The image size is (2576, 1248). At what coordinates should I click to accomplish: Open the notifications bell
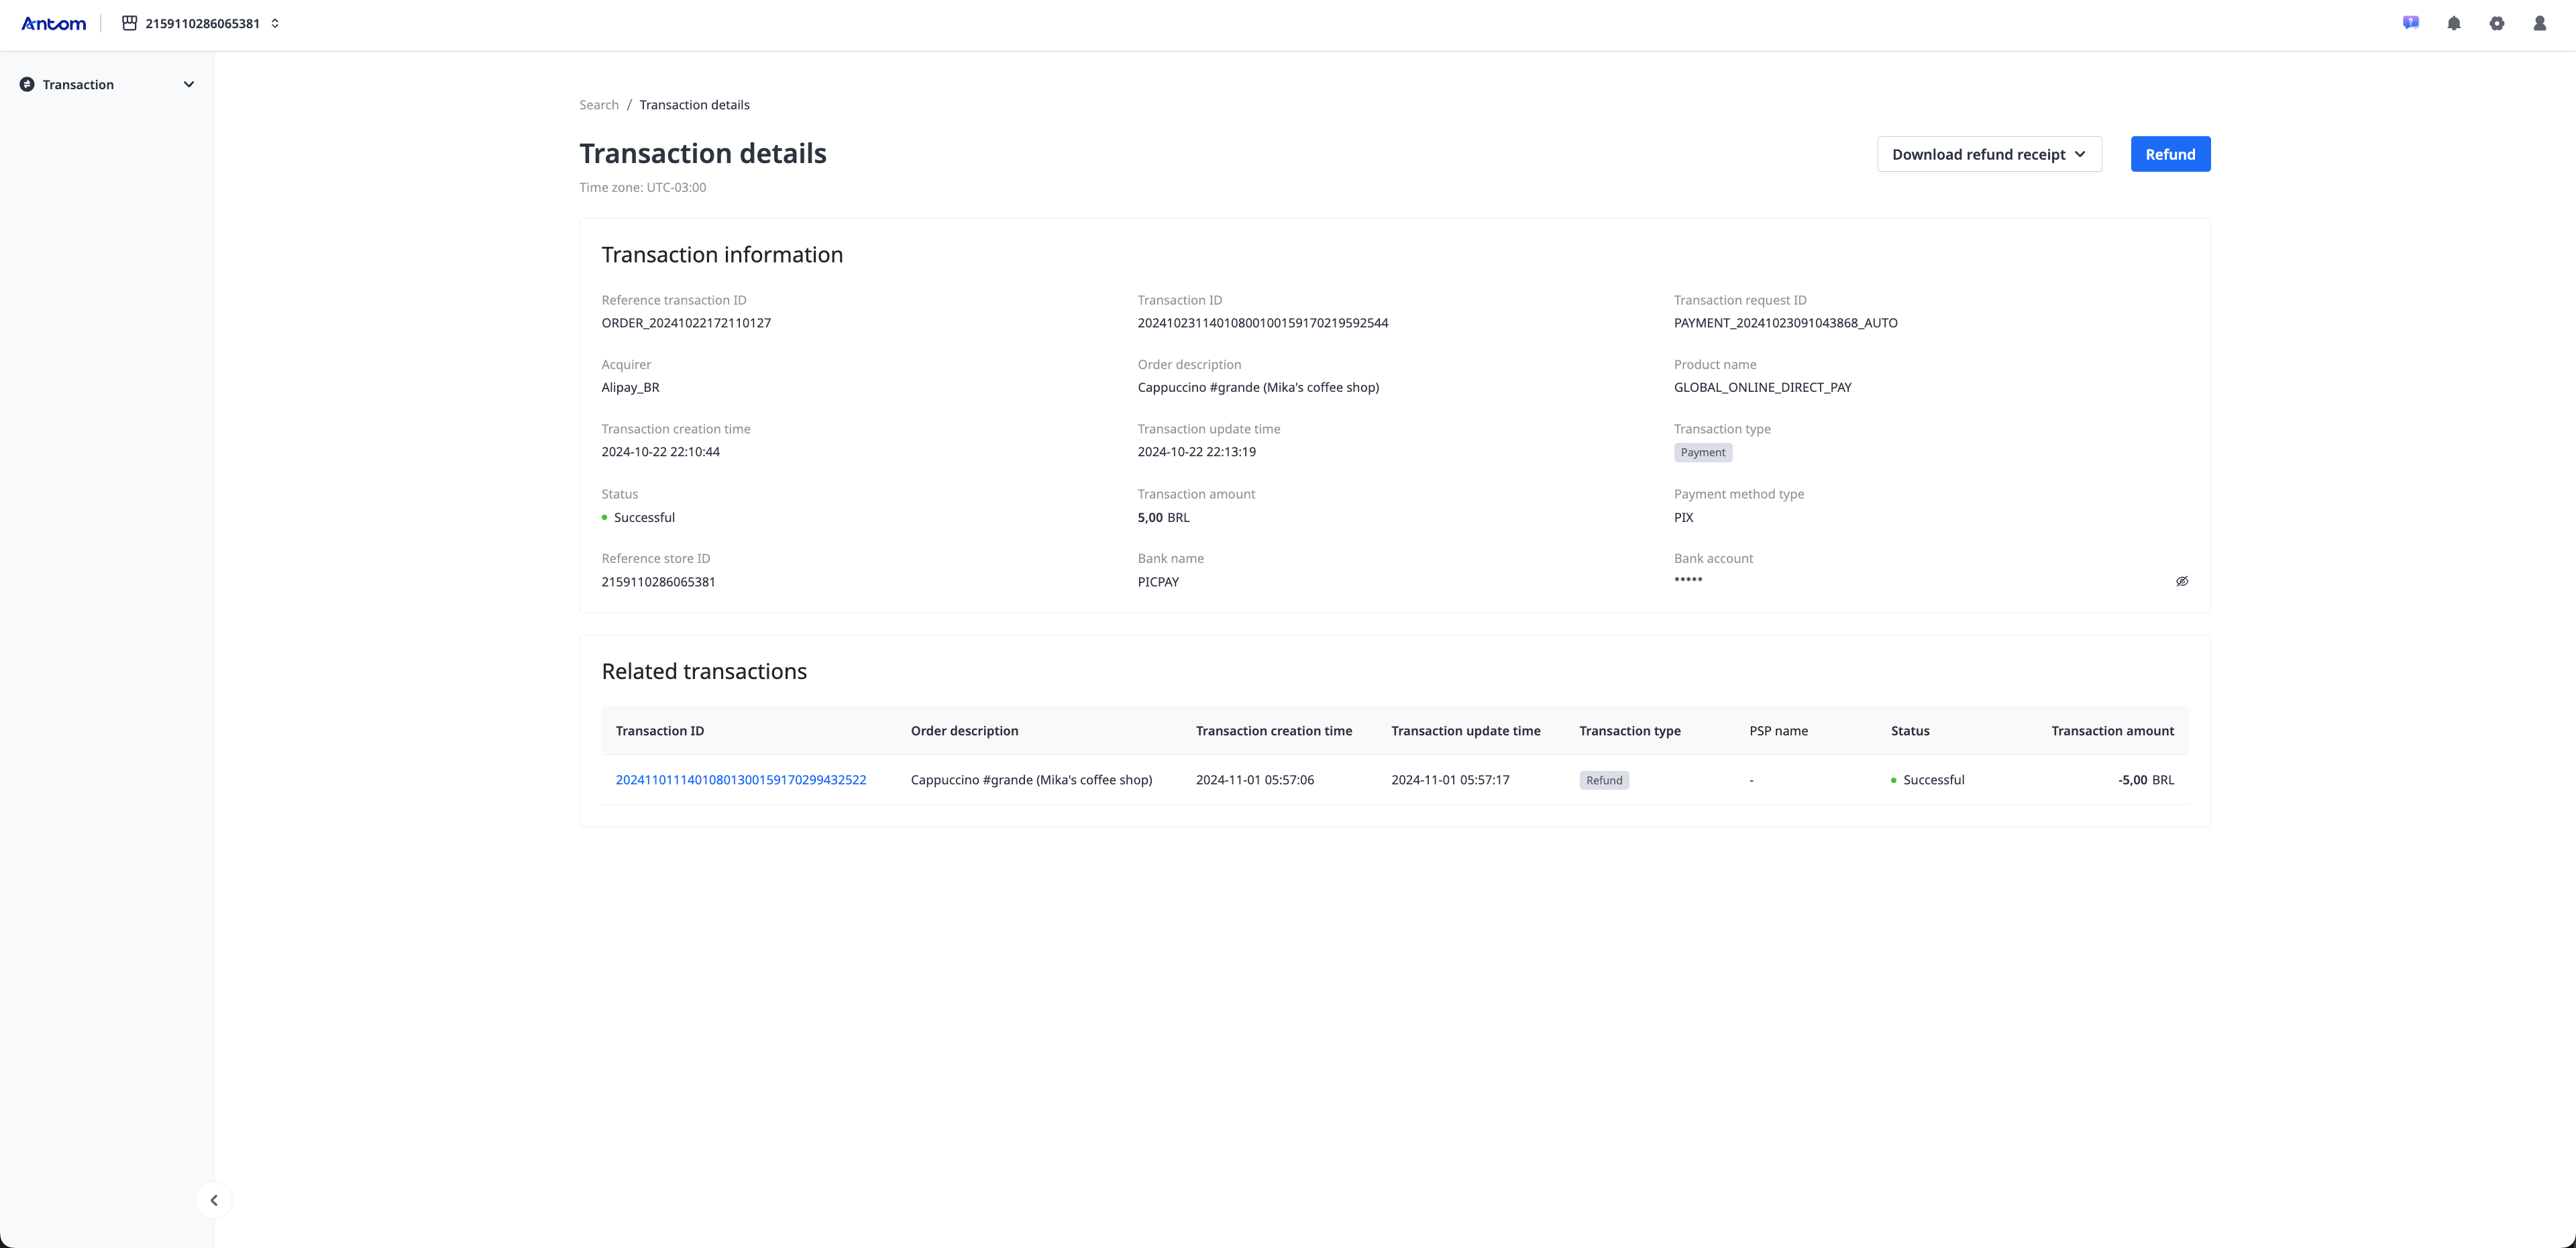click(x=2453, y=22)
